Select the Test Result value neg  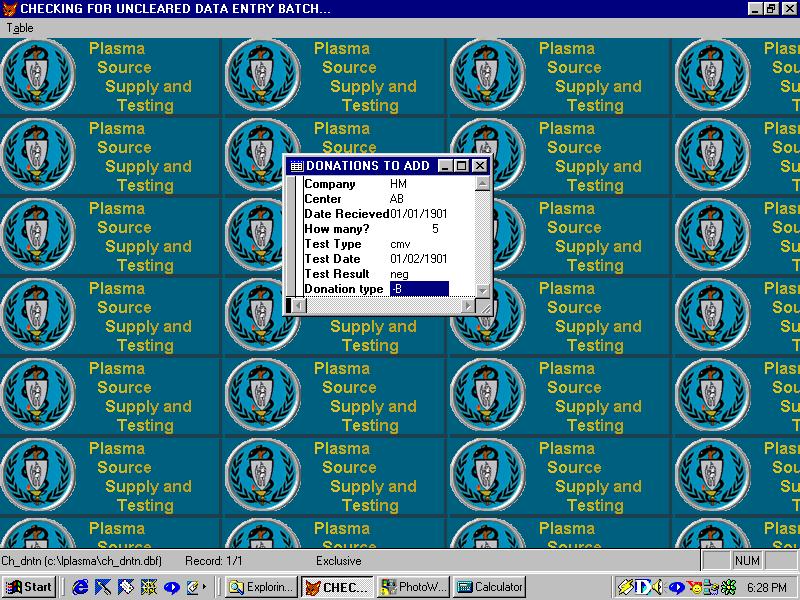(x=399, y=274)
